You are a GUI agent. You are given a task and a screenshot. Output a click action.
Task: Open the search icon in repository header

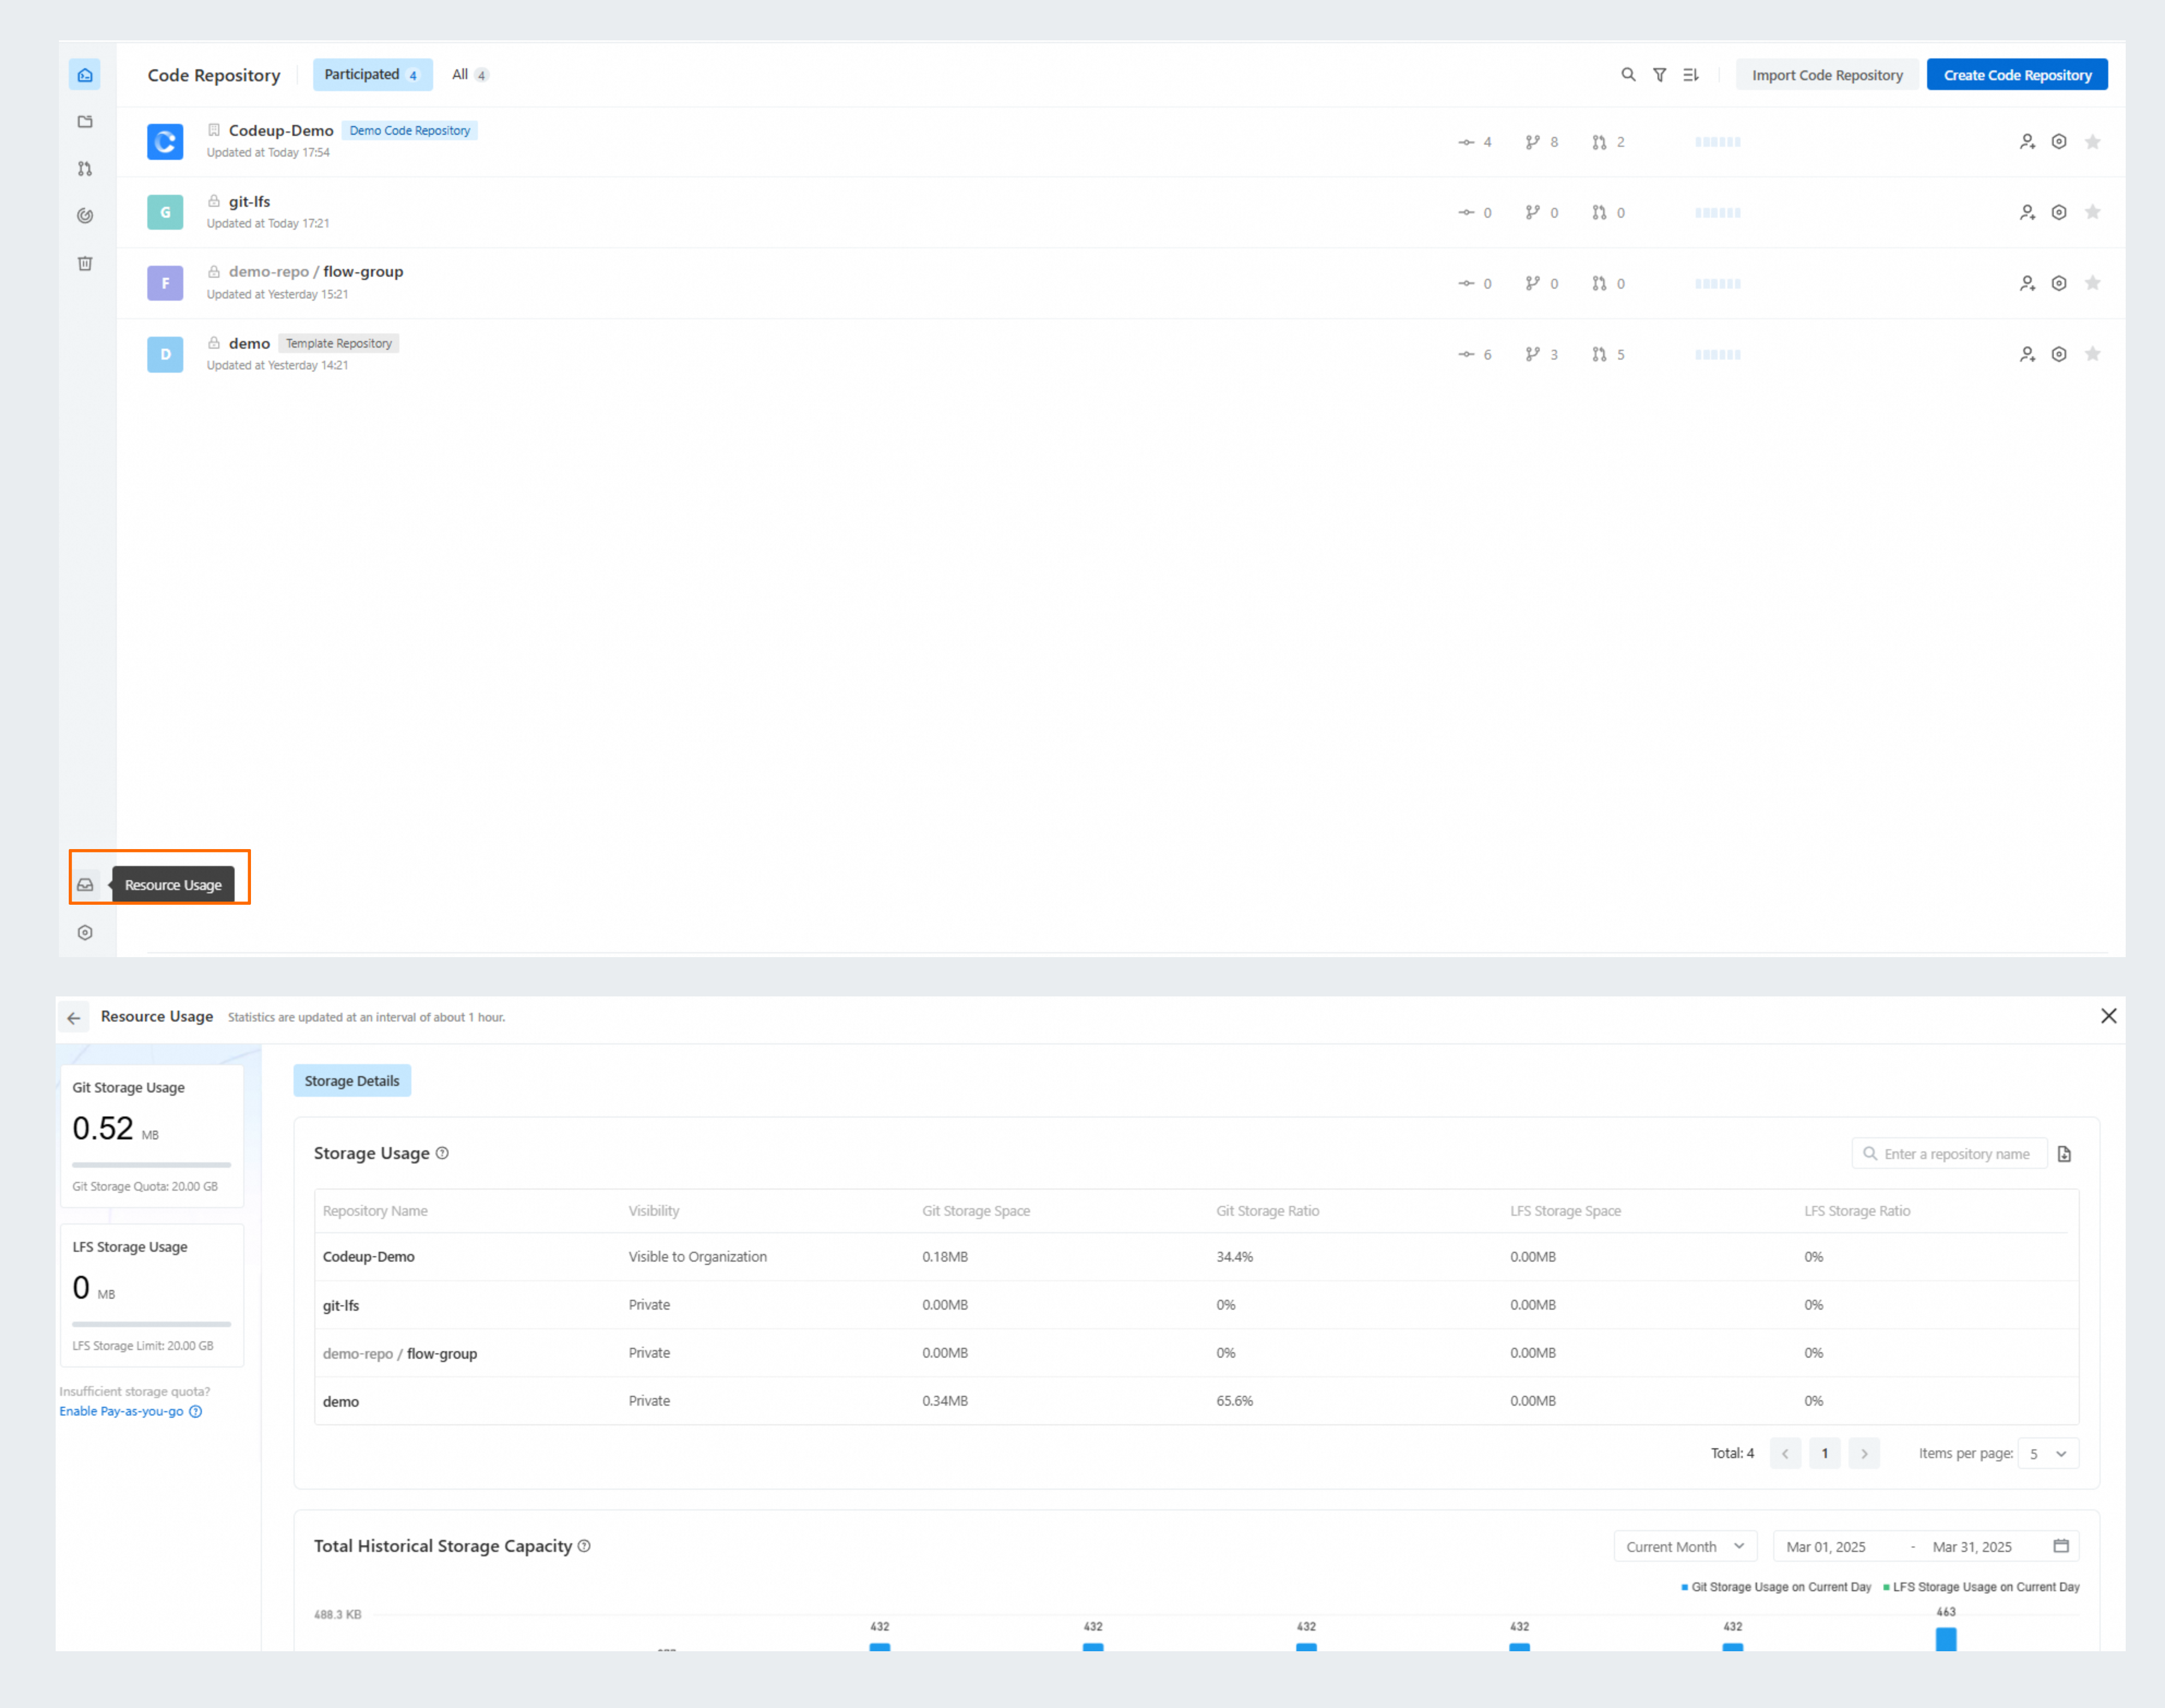coord(1628,75)
